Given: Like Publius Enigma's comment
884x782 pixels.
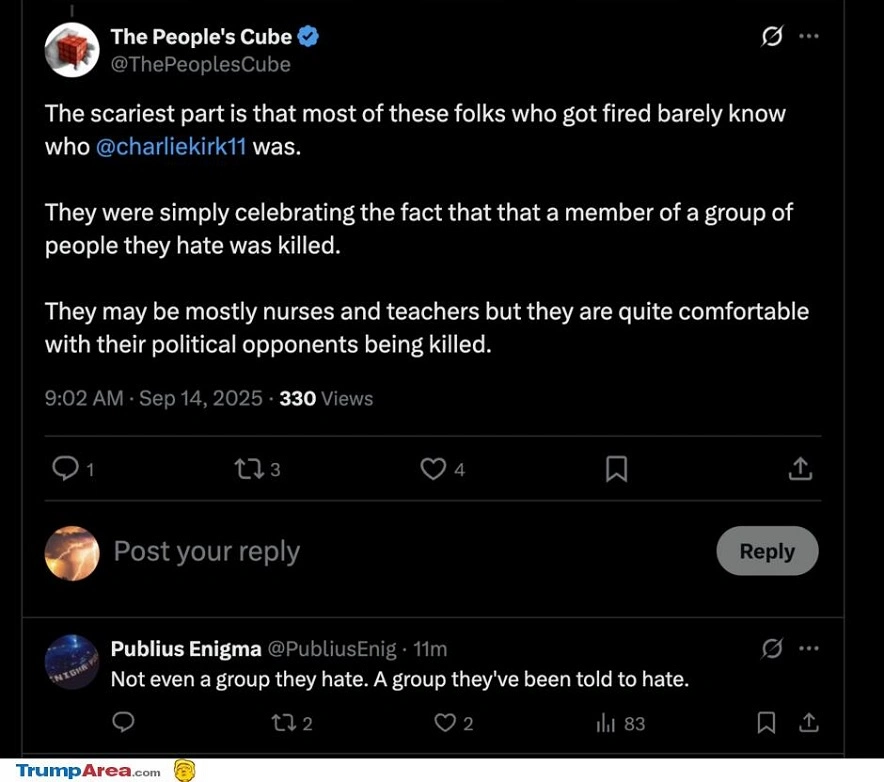Looking at the screenshot, I should [446, 722].
